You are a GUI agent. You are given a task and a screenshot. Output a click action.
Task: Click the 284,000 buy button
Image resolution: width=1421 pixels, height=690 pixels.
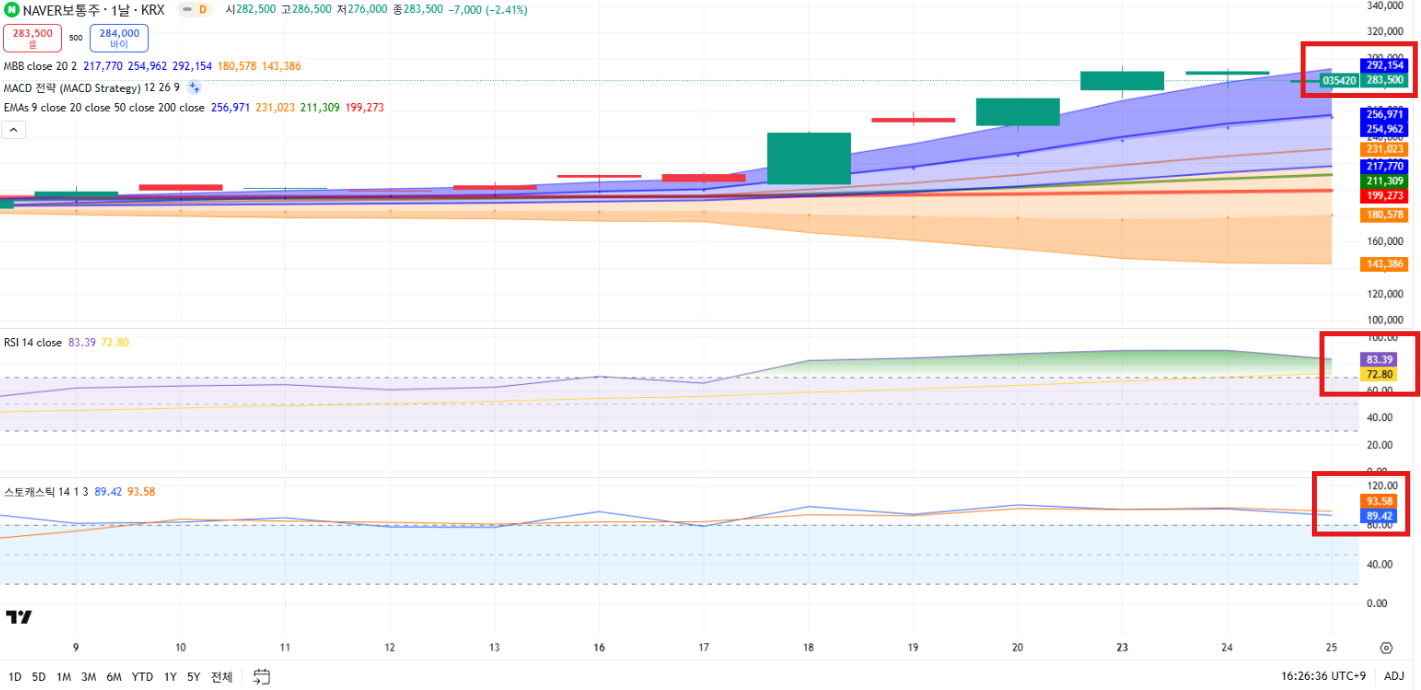(x=119, y=38)
